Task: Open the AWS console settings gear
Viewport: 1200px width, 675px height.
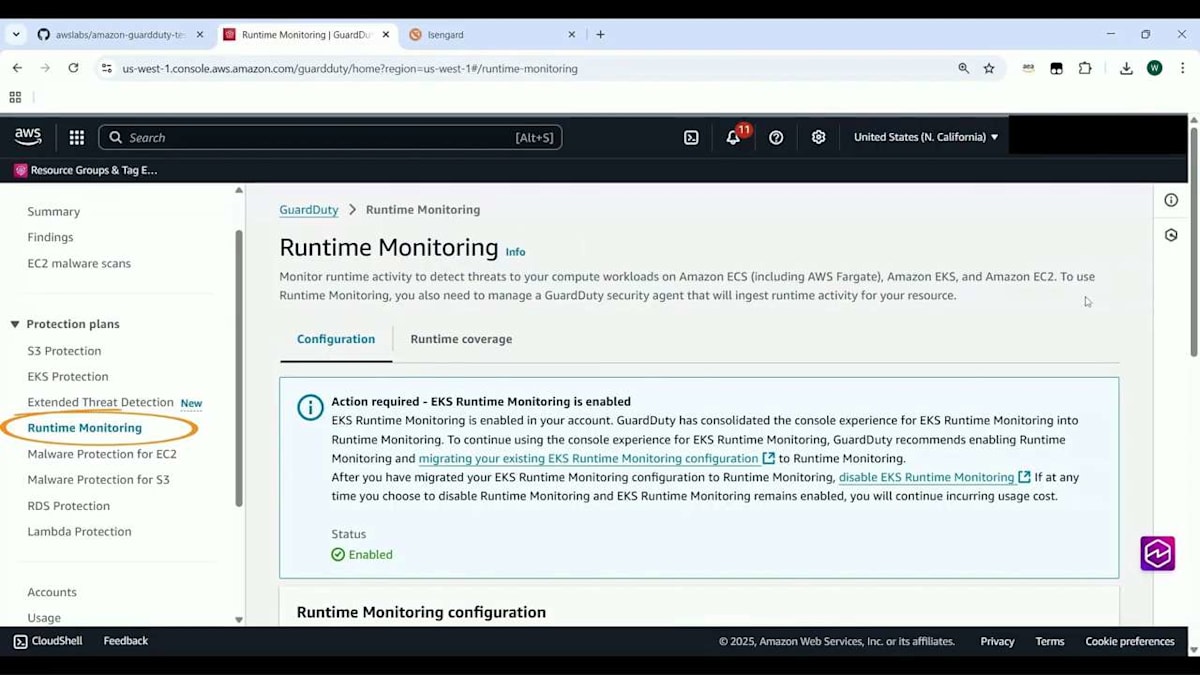Action: [819, 138]
